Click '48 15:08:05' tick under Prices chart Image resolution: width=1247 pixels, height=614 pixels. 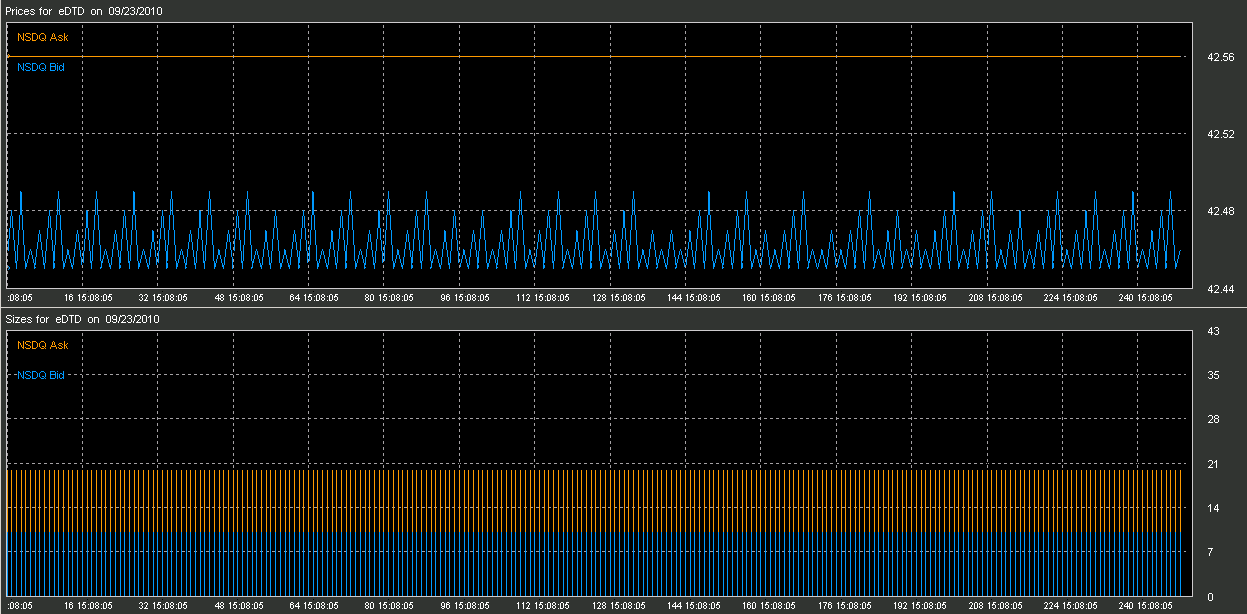pyautogui.click(x=238, y=298)
